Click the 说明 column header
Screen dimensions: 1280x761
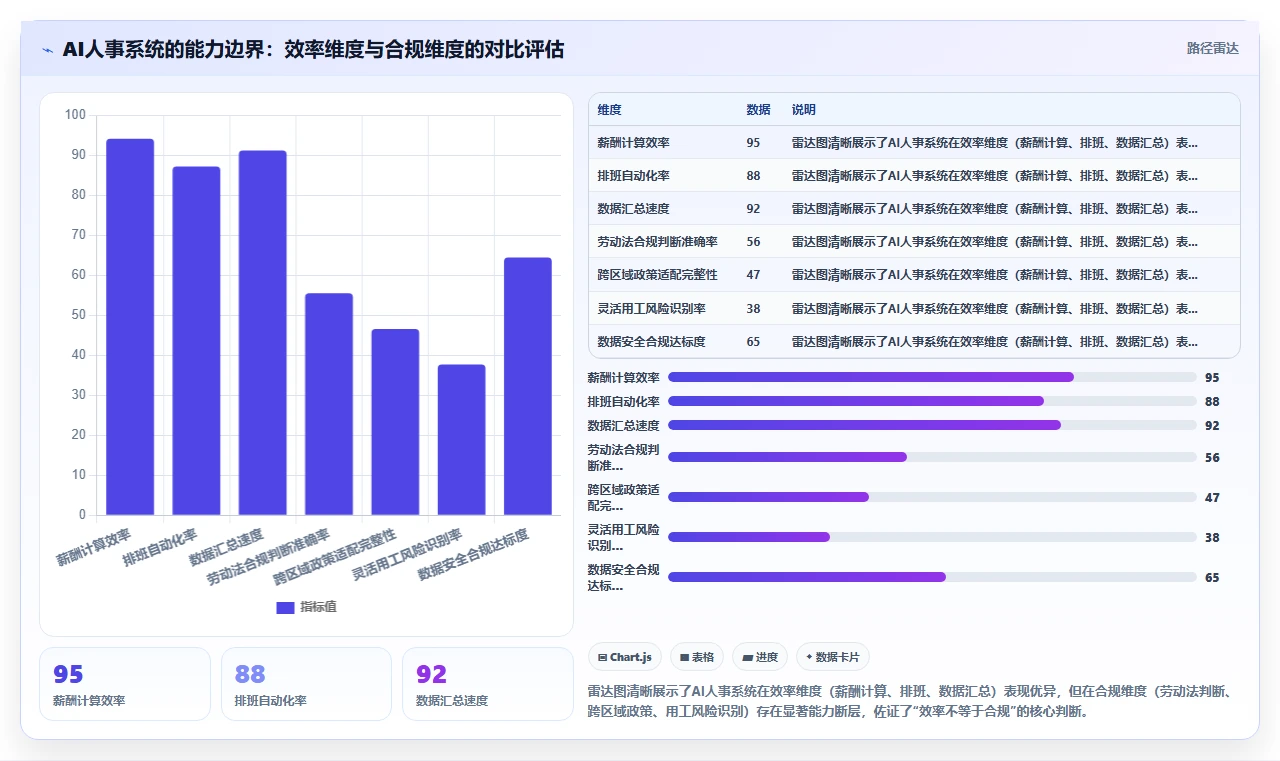click(x=804, y=110)
